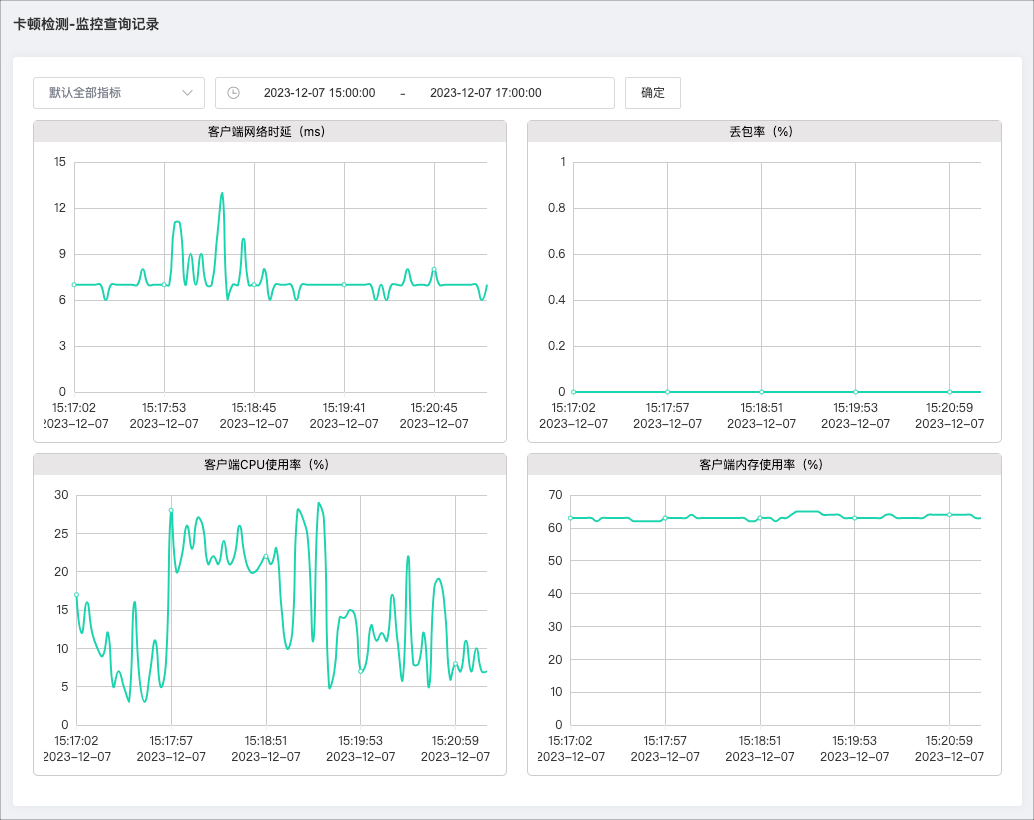Click the 丢包率（%）chart header
The width and height of the screenshot is (1034, 820).
tap(764, 131)
